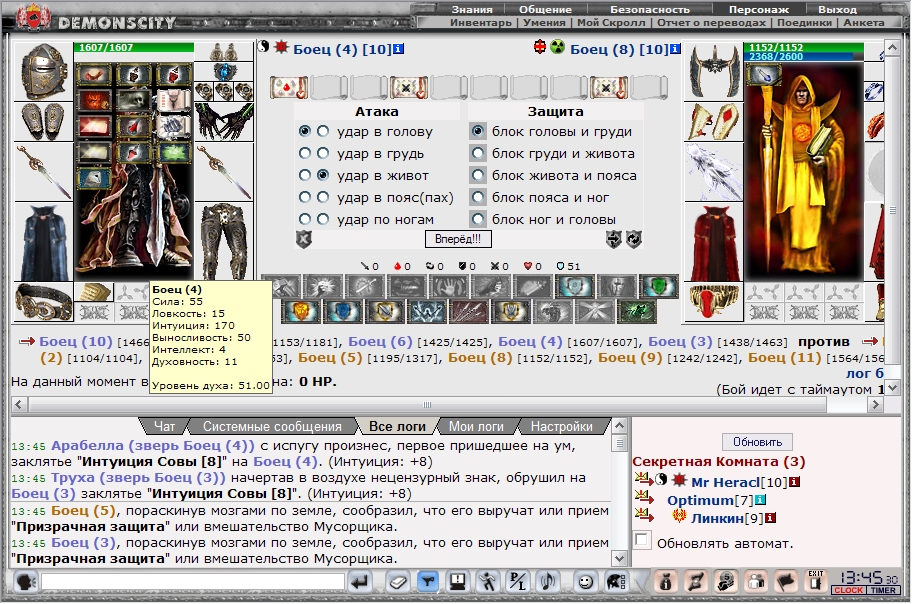
Task: Select left radio for удар в грудь
Action: tap(305, 154)
